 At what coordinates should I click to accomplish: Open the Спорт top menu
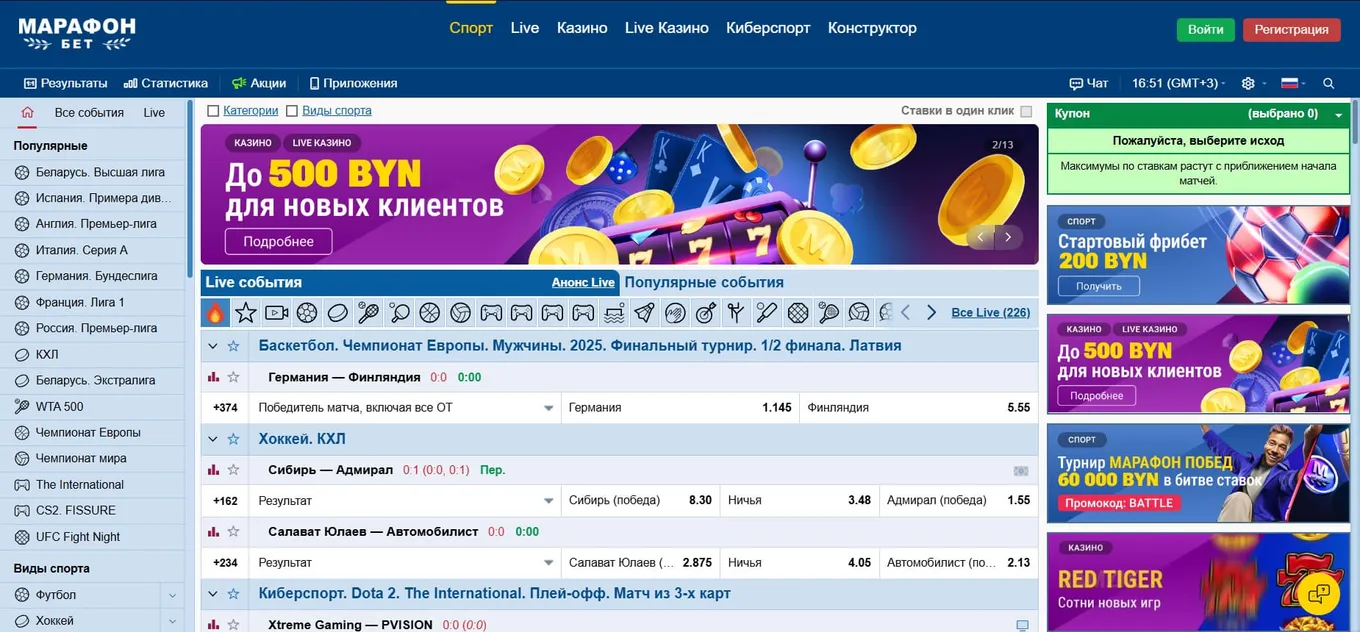pyautogui.click(x=471, y=28)
